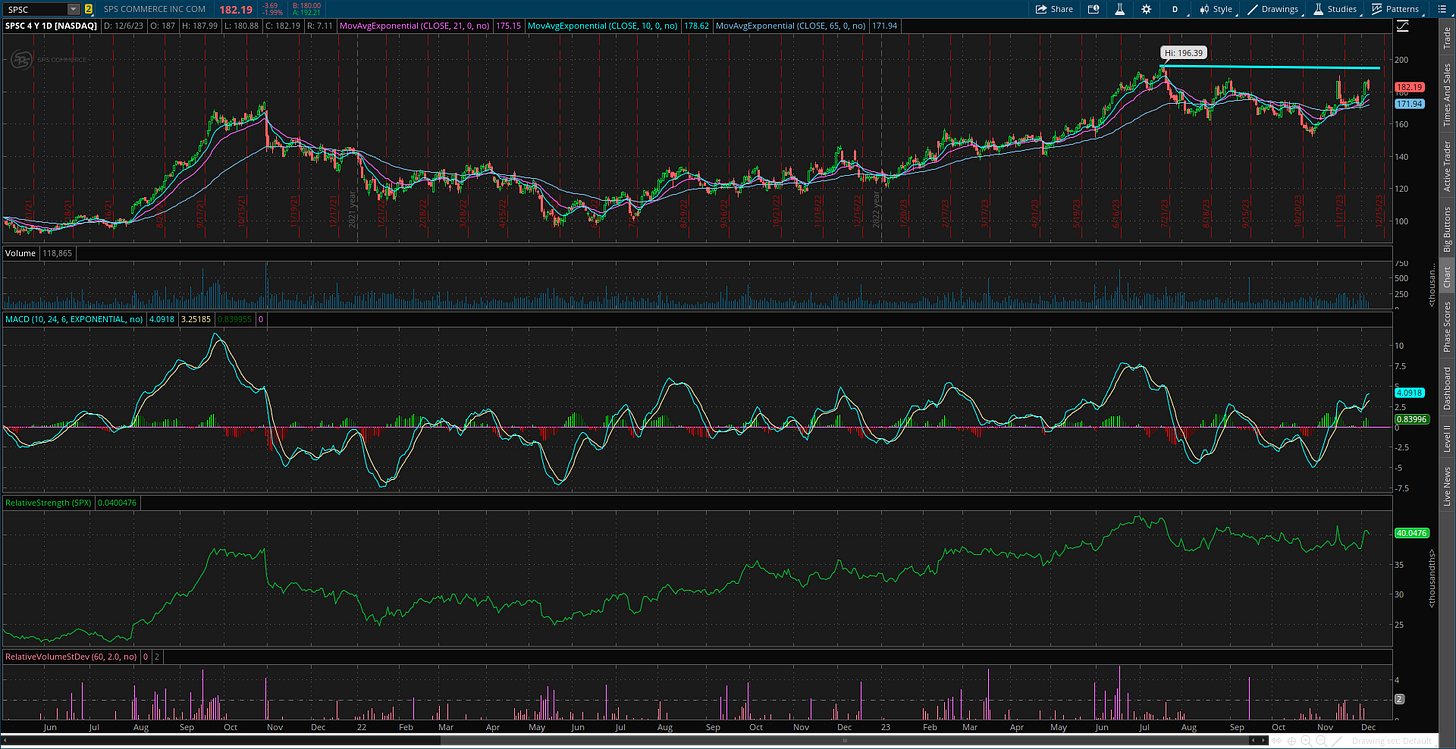
Task: Click the 40.0476 relative strength axis label
Action: tap(1410, 533)
